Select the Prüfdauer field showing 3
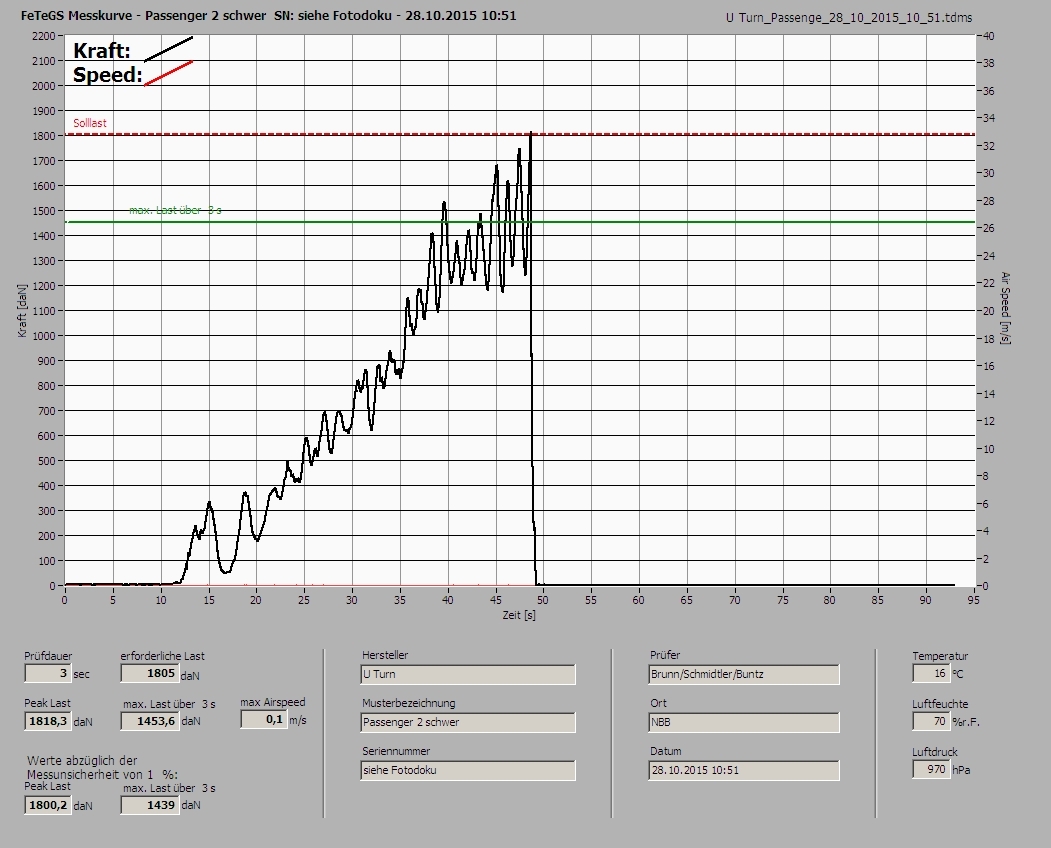This screenshot has width=1051, height=848. point(48,673)
